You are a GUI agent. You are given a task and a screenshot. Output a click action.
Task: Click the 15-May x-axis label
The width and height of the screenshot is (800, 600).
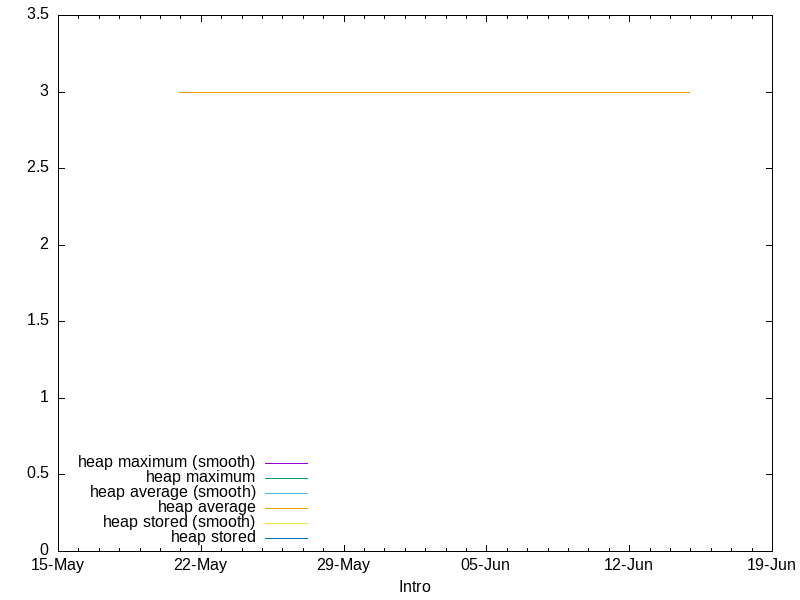click(58, 565)
